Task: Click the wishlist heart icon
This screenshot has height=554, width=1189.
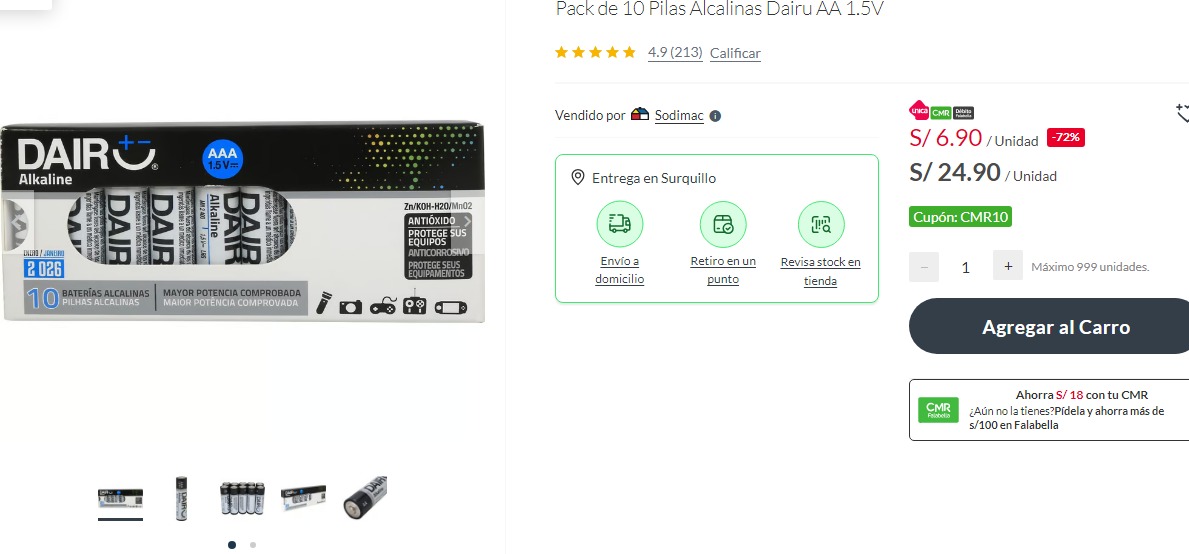Action: (1182, 114)
